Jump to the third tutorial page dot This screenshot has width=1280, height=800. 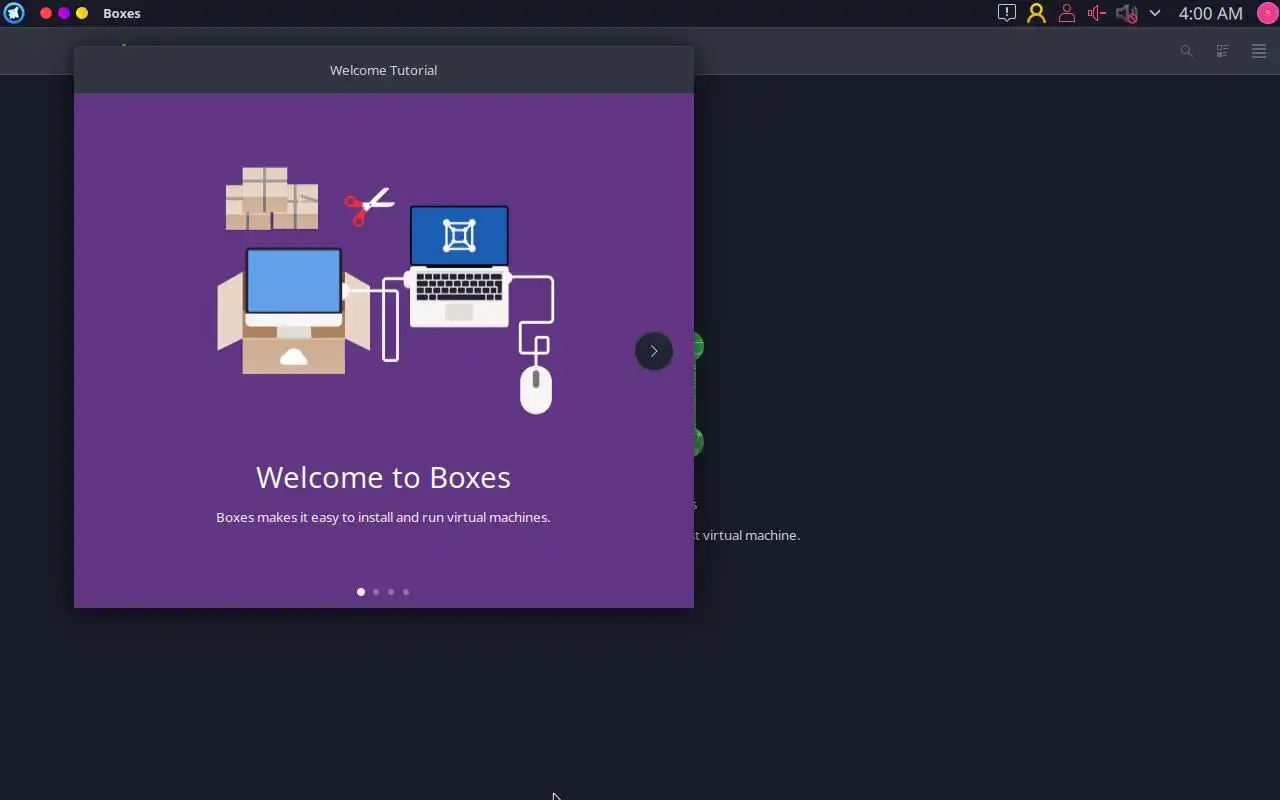click(x=391, y=592)
